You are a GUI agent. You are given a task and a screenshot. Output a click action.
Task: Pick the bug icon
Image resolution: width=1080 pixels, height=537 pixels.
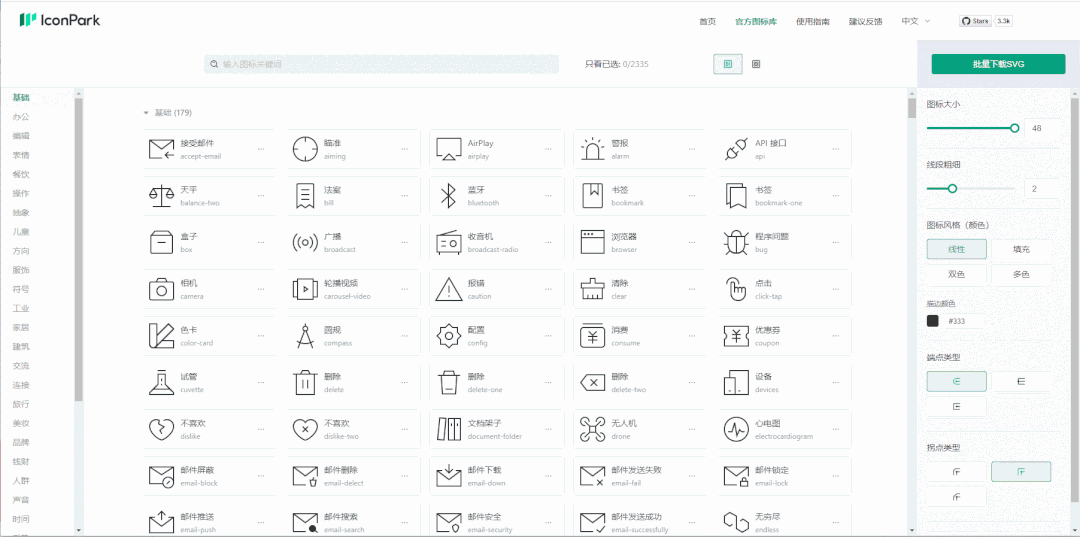736,242
